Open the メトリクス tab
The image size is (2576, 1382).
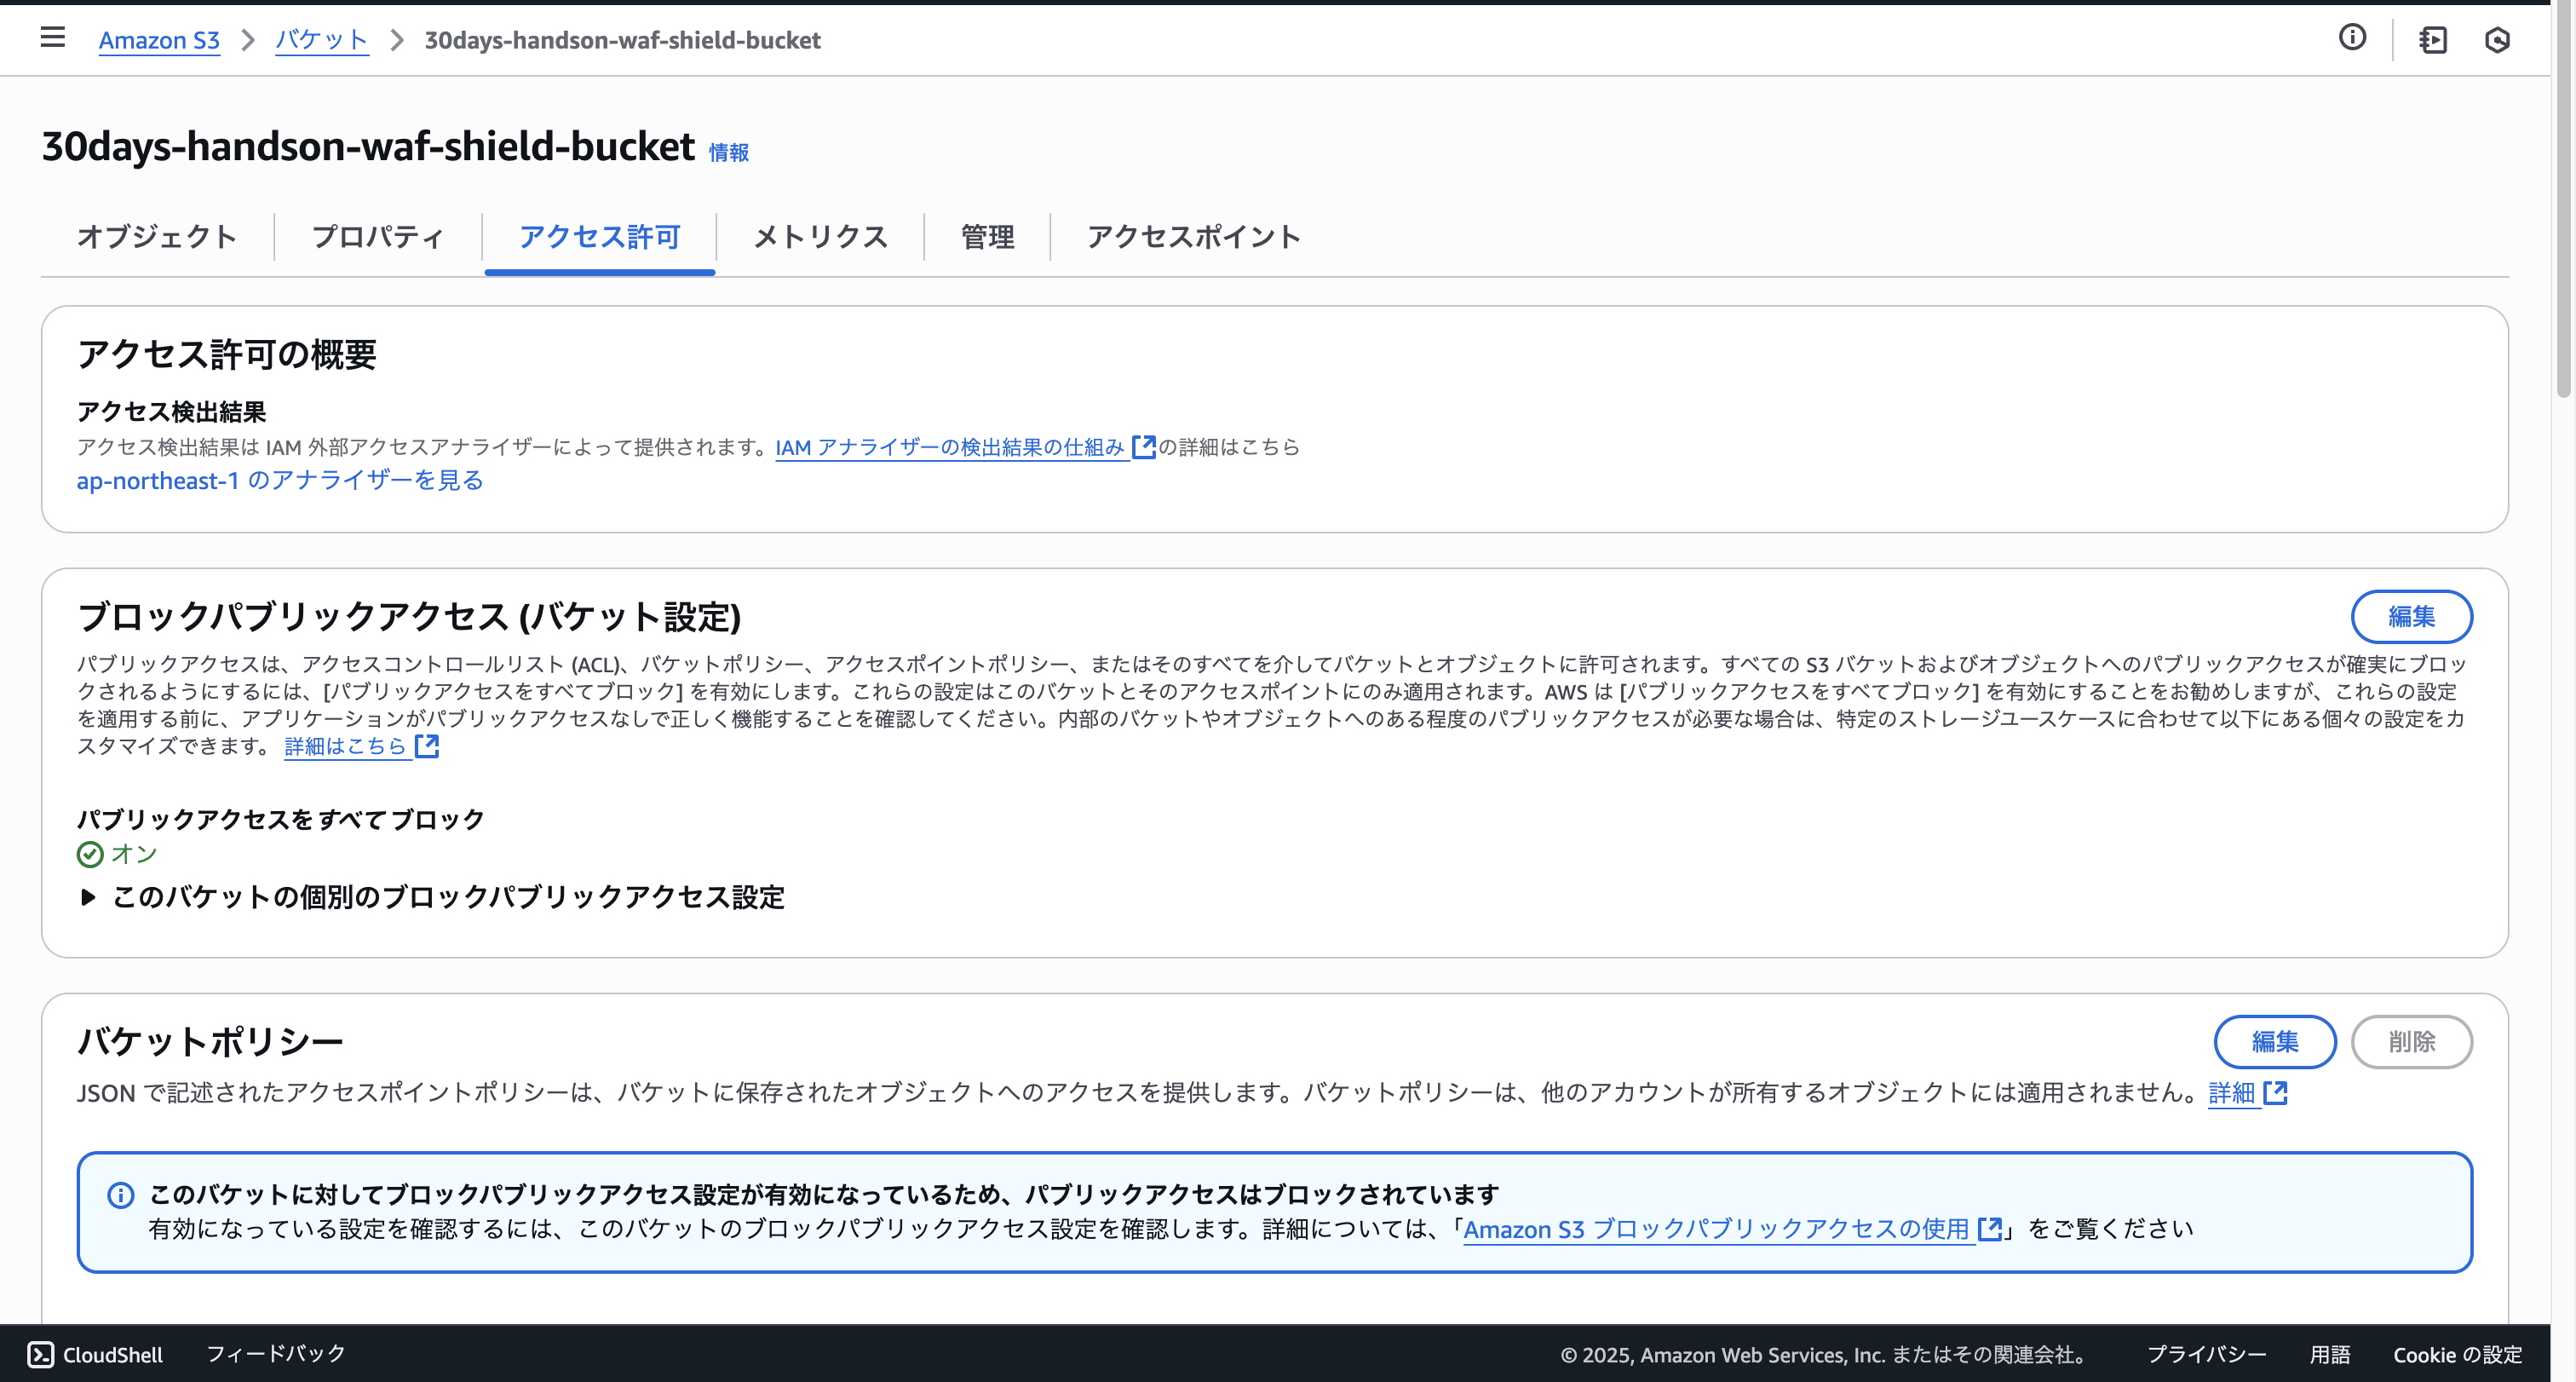pos(820,237)
